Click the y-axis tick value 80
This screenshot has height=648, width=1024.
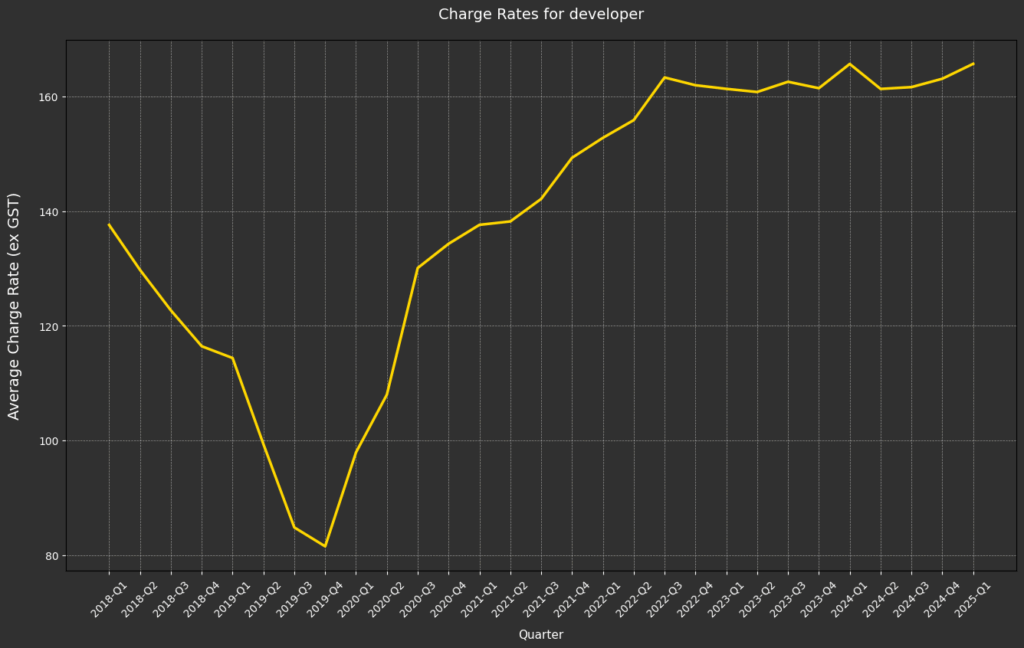coord(53,557)
